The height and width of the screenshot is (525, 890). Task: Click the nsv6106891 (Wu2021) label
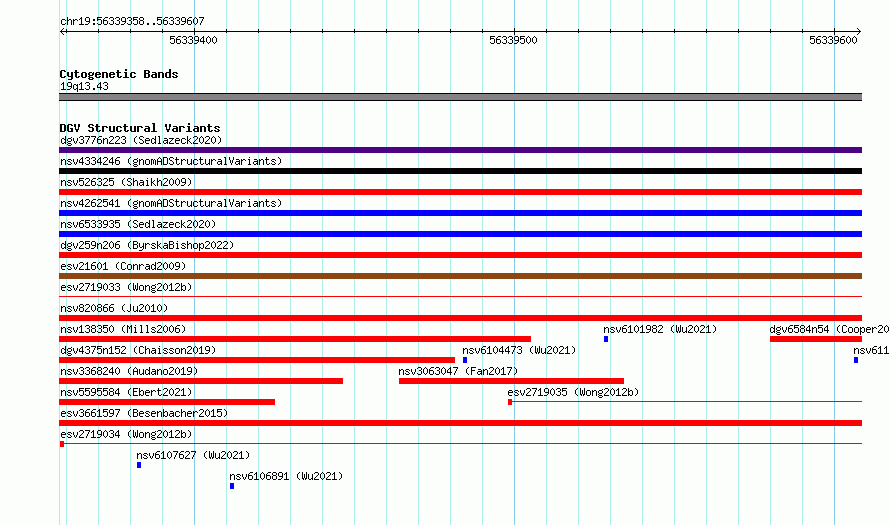pyautogui.click(x=286, y=476)
